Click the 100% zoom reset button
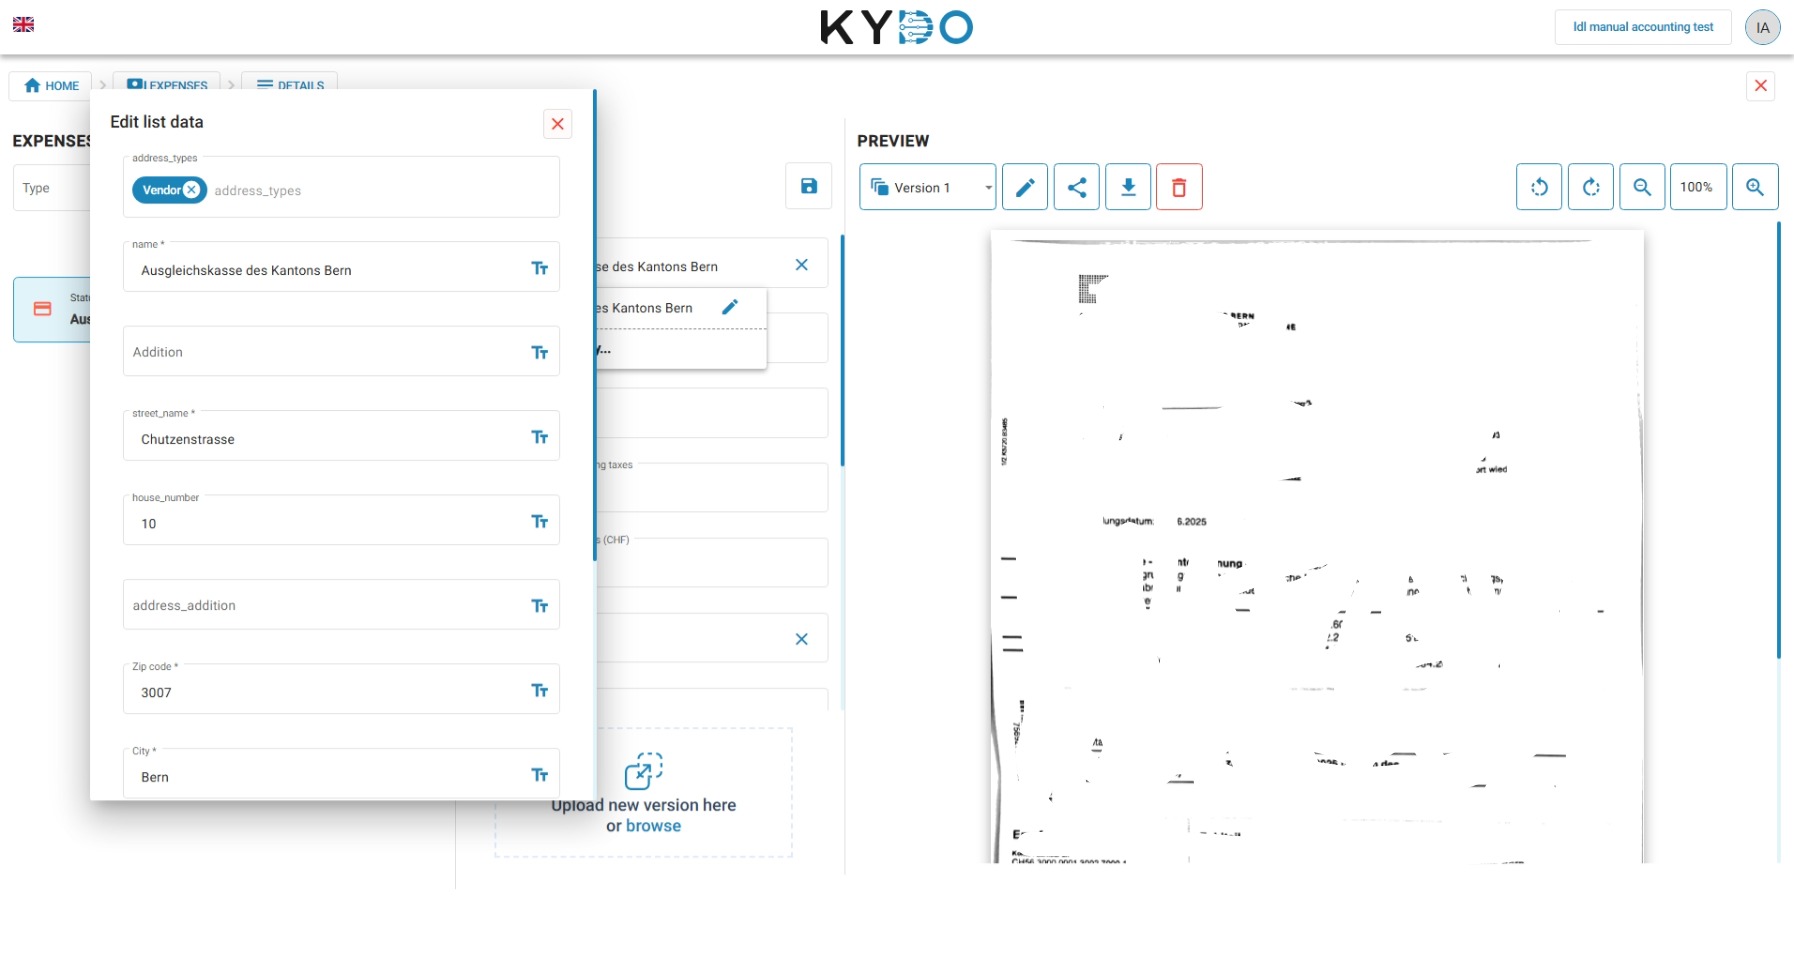 [1698, 187]
